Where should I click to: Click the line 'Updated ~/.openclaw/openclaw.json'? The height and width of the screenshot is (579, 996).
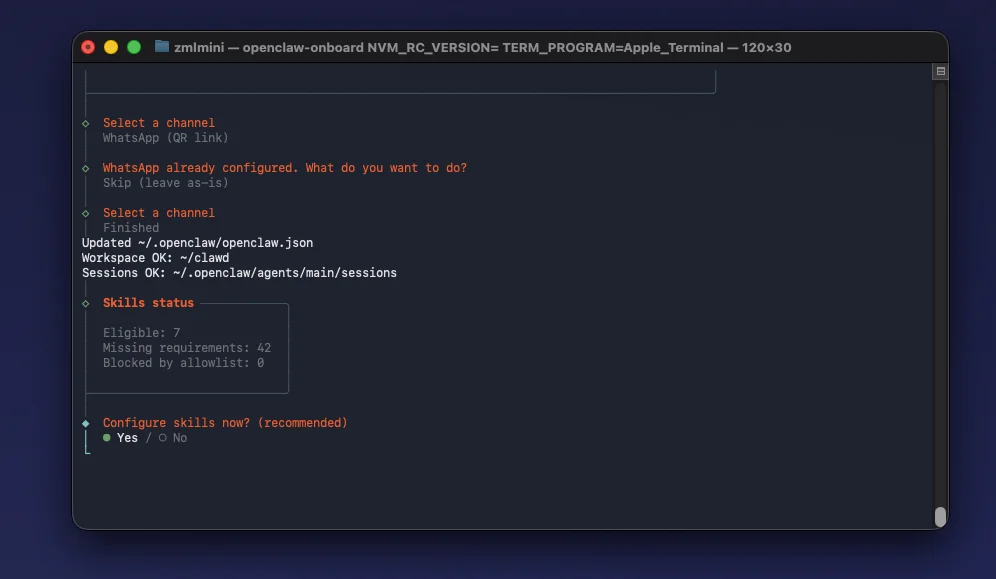pos(198,243)
